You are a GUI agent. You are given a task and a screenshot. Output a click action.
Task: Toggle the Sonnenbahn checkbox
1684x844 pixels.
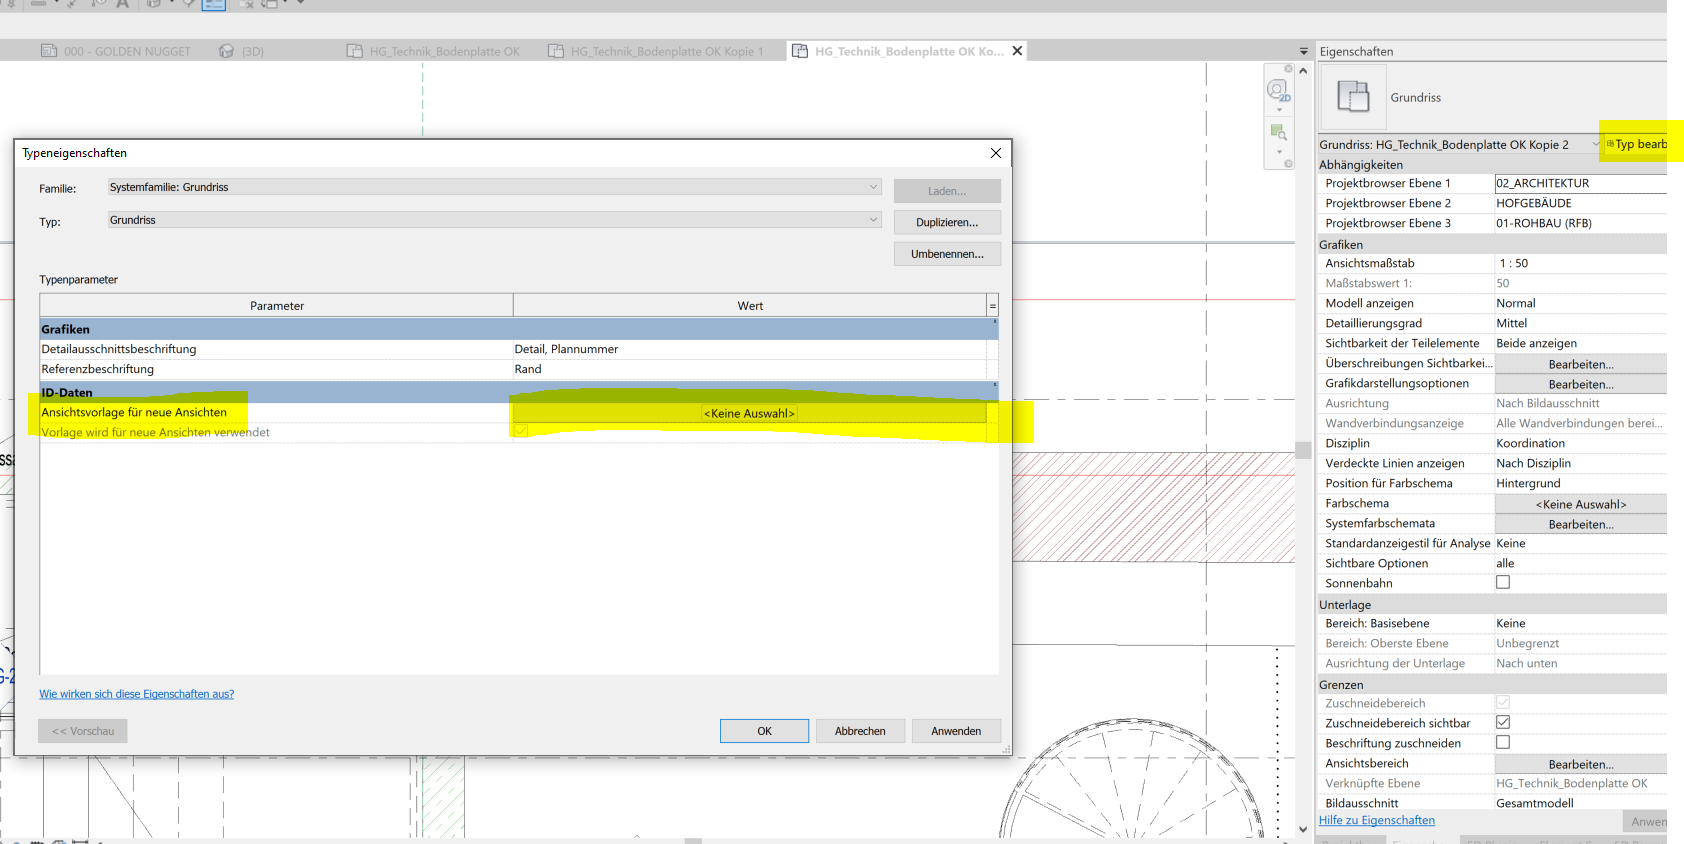coord(1503,582)
